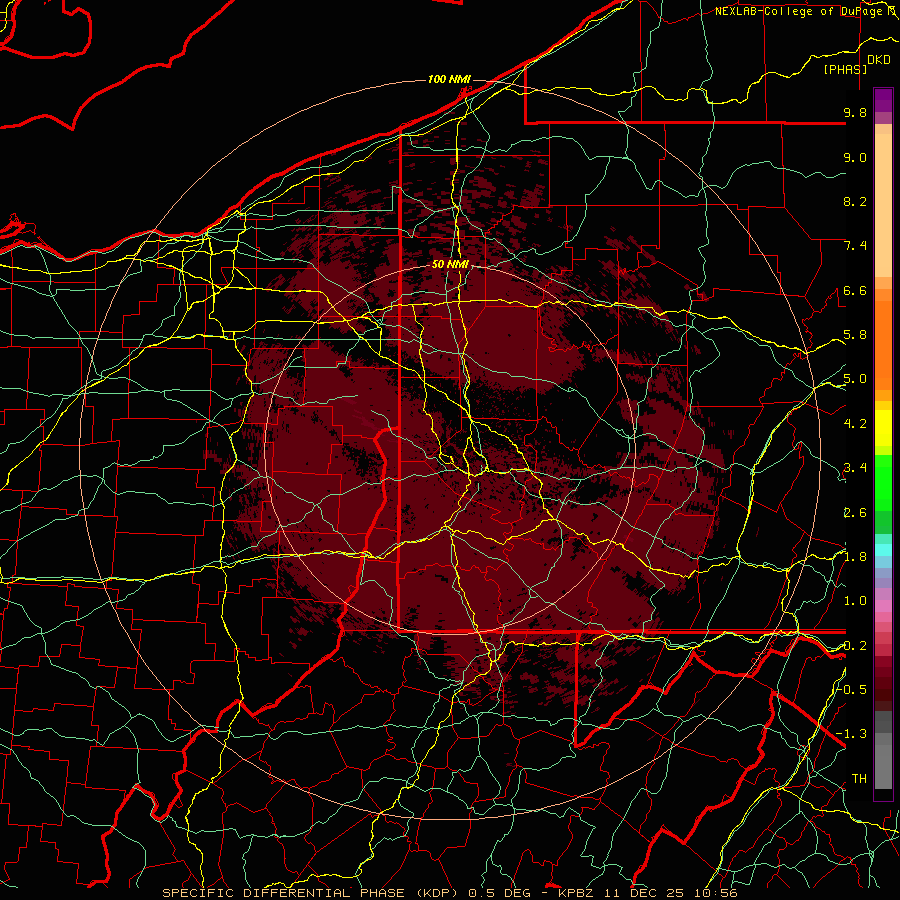Click the 3.4 value on color scale
The width and height of the screenshot is (900, 900).
pyautogui.click(x=855, y=468)
